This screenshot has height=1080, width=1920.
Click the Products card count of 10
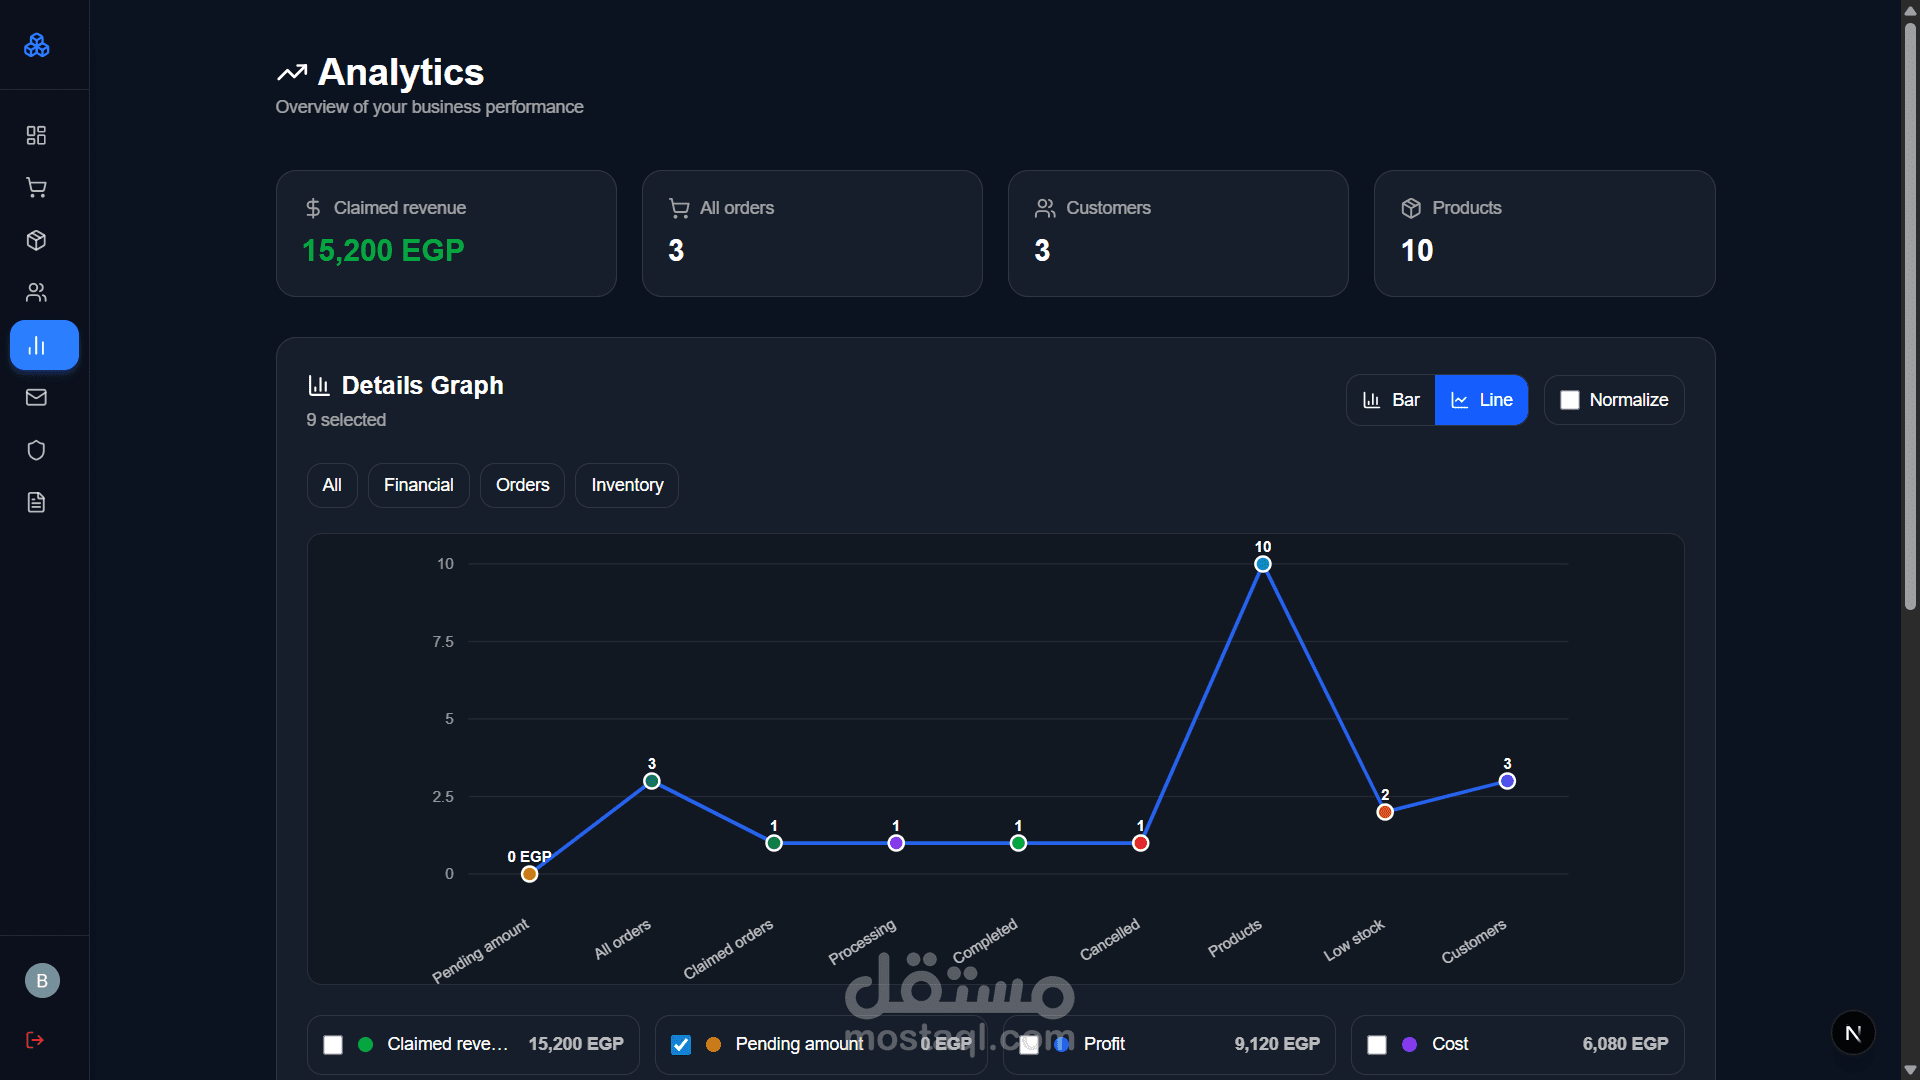tap(1417, 250)
